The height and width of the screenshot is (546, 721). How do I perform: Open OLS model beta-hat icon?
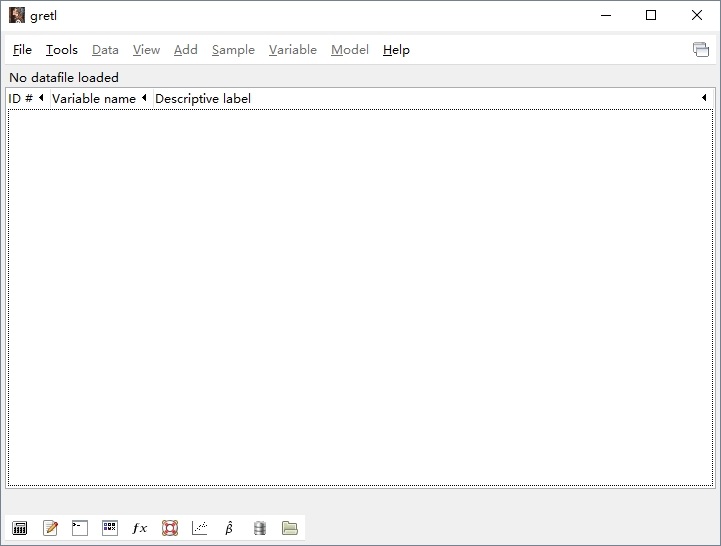(x=229, y=528)
